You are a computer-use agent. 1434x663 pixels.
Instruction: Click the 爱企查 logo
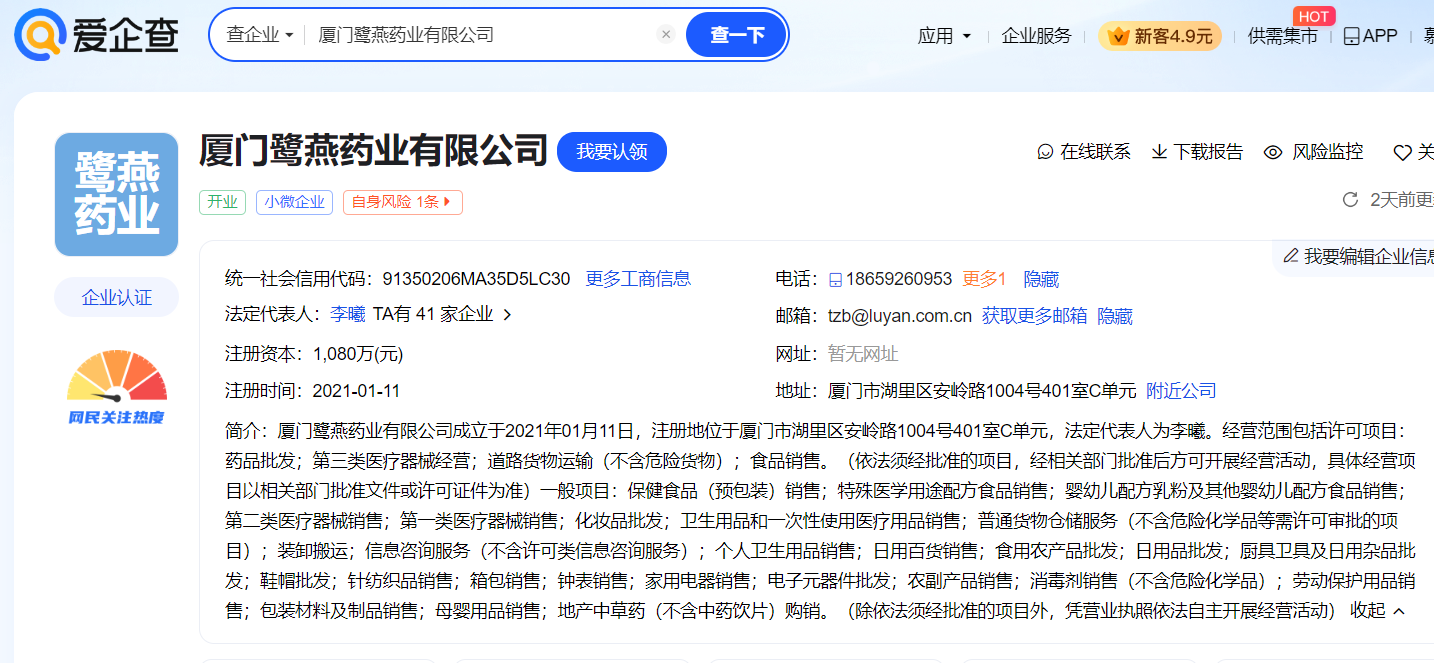tap(97, 35)
